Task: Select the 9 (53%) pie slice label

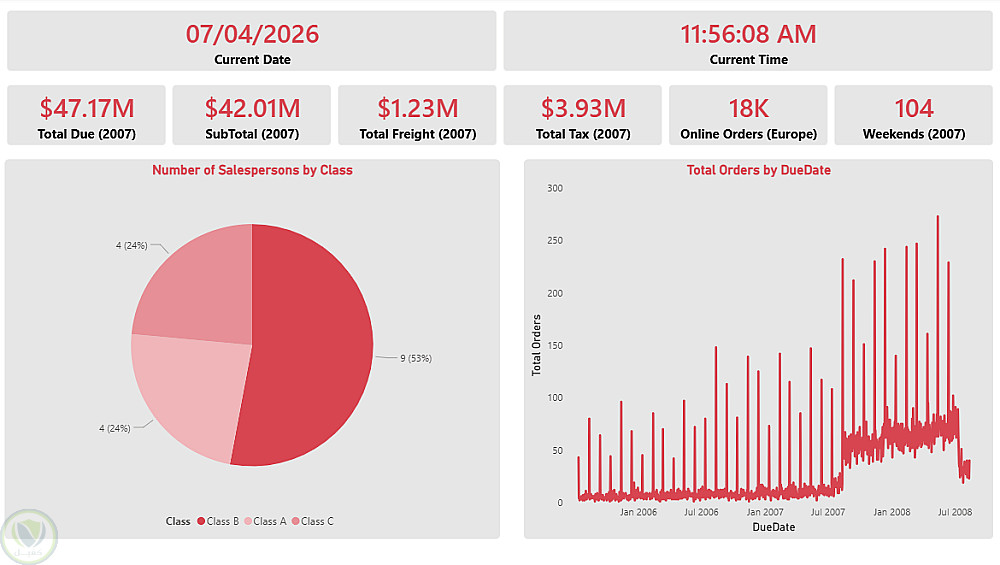Action: pyautogui.click(x=416, y=358)
